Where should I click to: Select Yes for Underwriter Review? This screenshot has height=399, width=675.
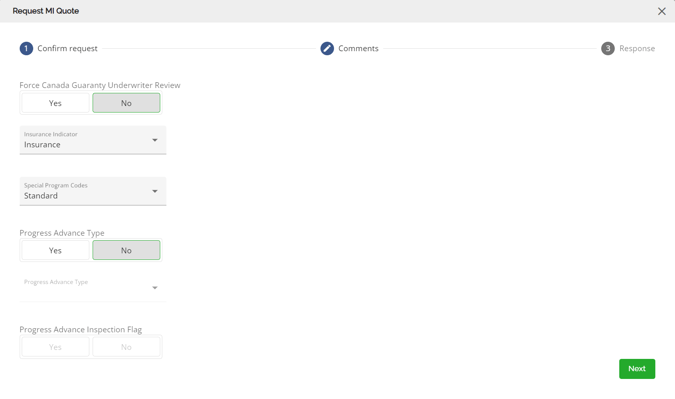[56, 103]
